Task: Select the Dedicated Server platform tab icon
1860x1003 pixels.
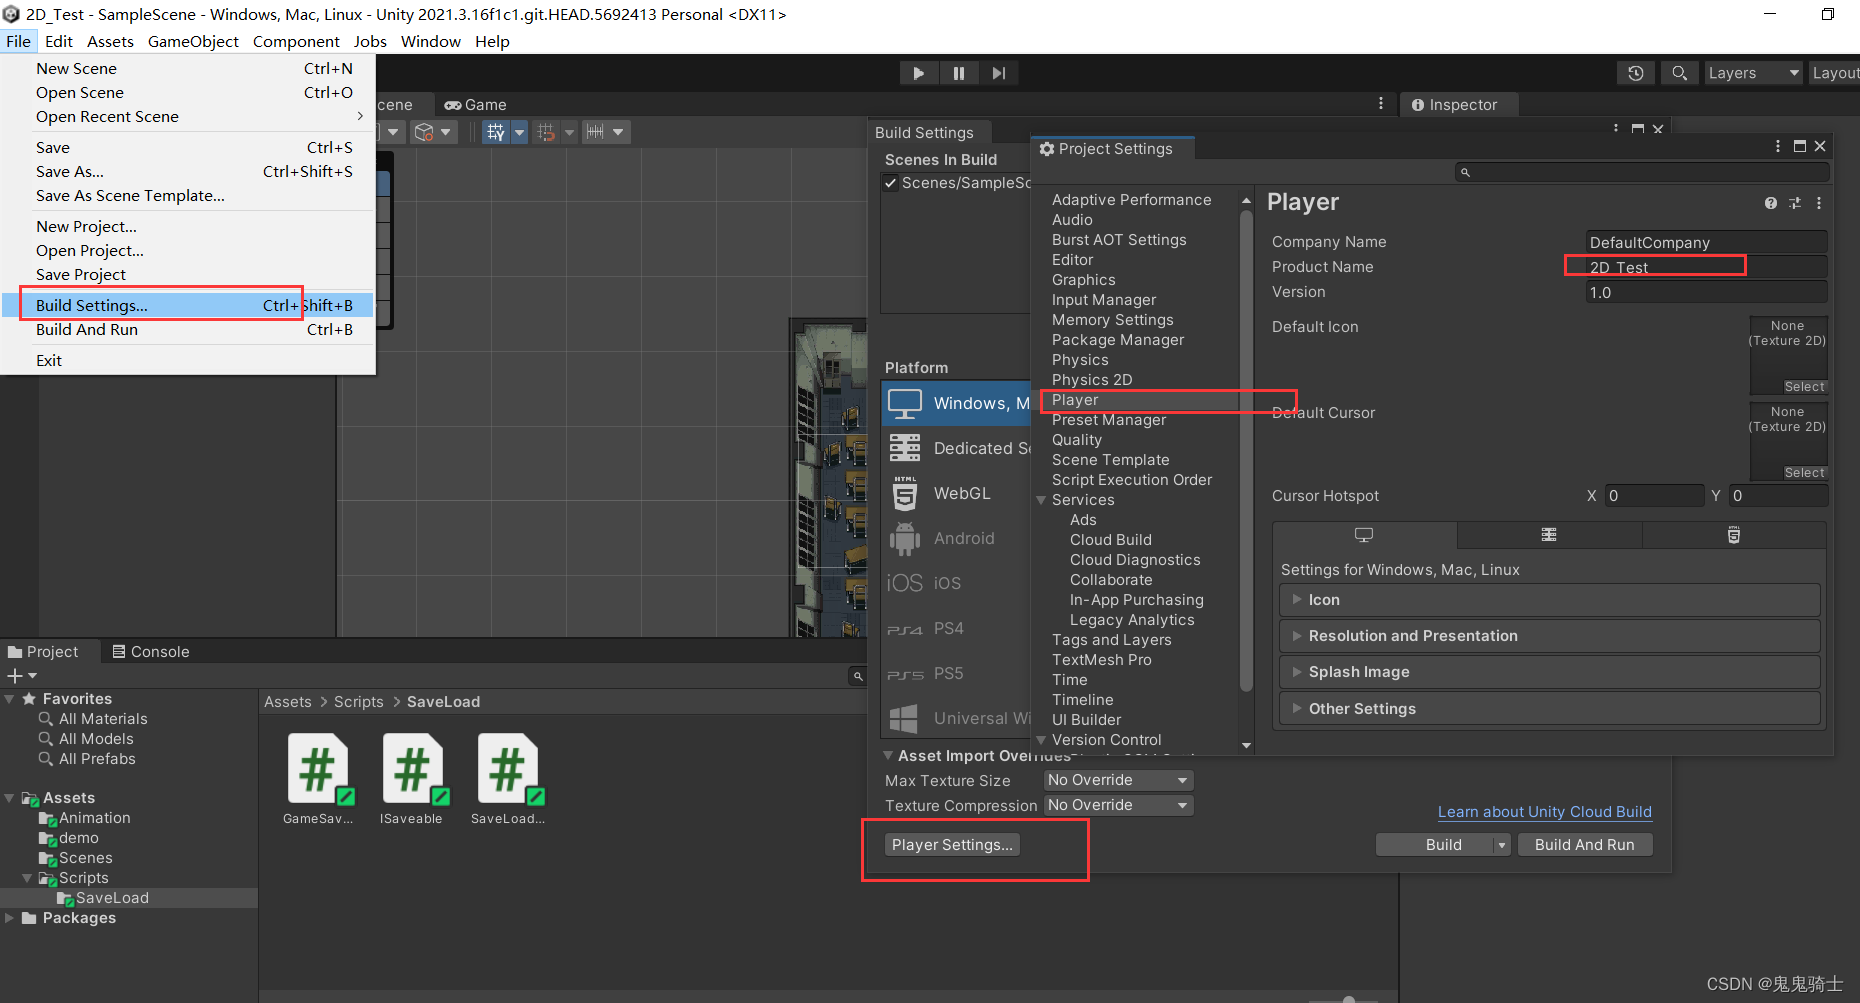Action: (x=1549, y=535)
